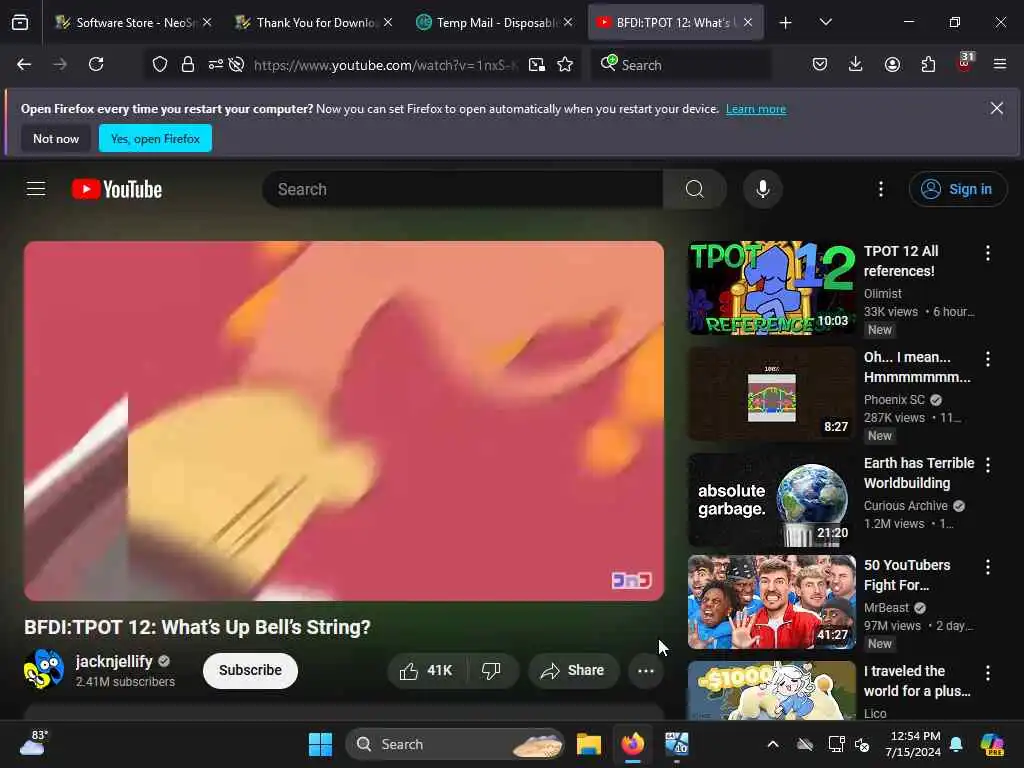Open menu for I traveled the world
The height and width of the screenshot is (768, 1024).
click(x=988, y=673)
